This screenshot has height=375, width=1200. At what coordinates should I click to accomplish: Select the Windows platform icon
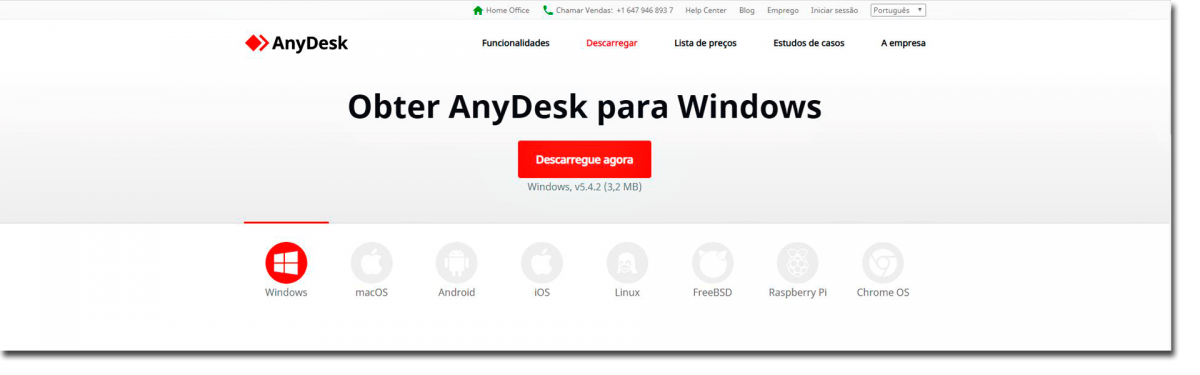(286, 263)
